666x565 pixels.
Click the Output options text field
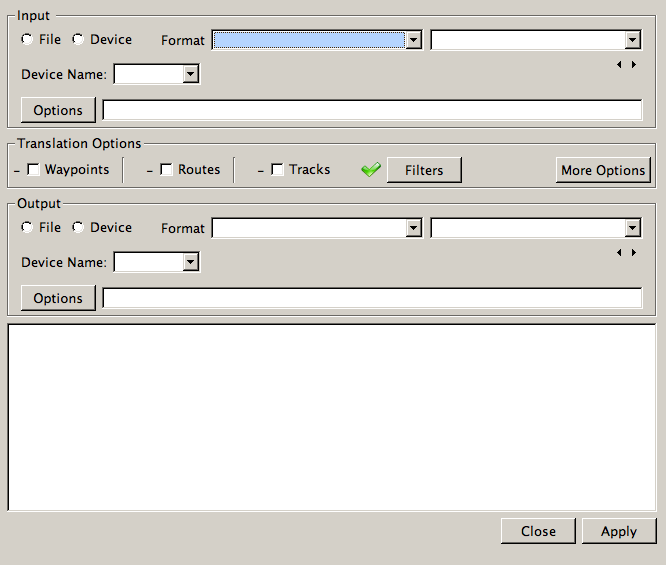[x=372, y=298]
